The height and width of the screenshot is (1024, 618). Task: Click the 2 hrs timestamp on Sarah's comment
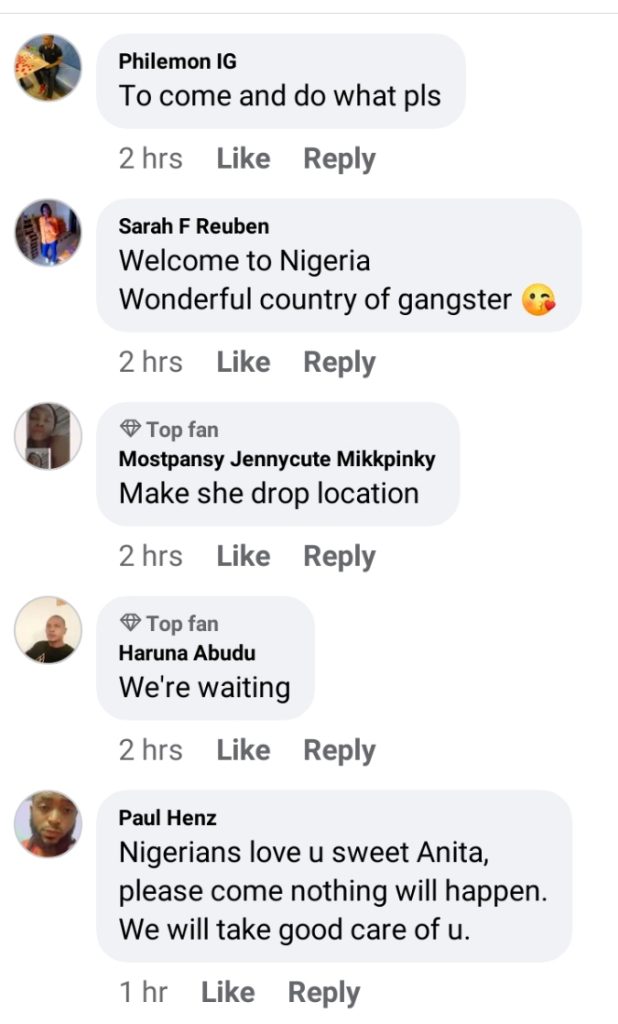[151, 361]
